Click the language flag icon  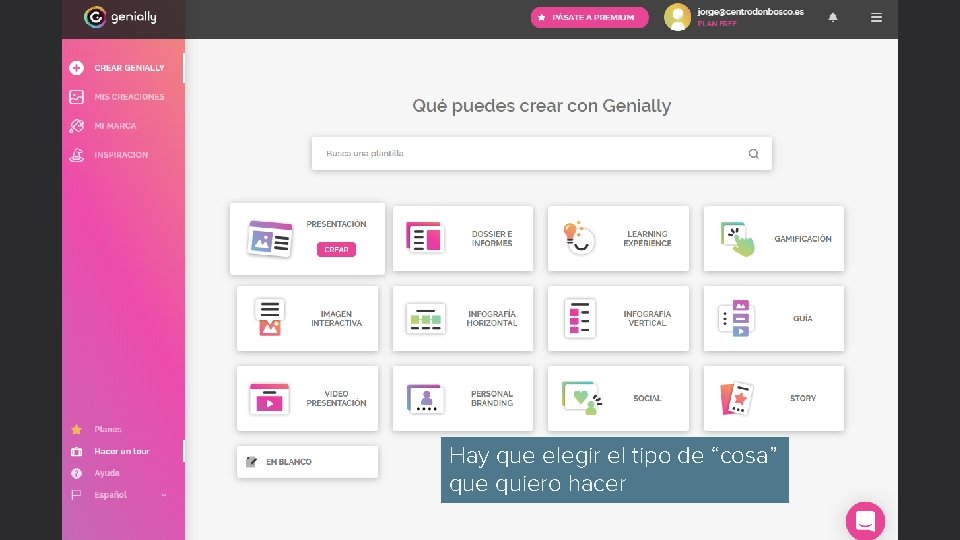coord(76,495)
